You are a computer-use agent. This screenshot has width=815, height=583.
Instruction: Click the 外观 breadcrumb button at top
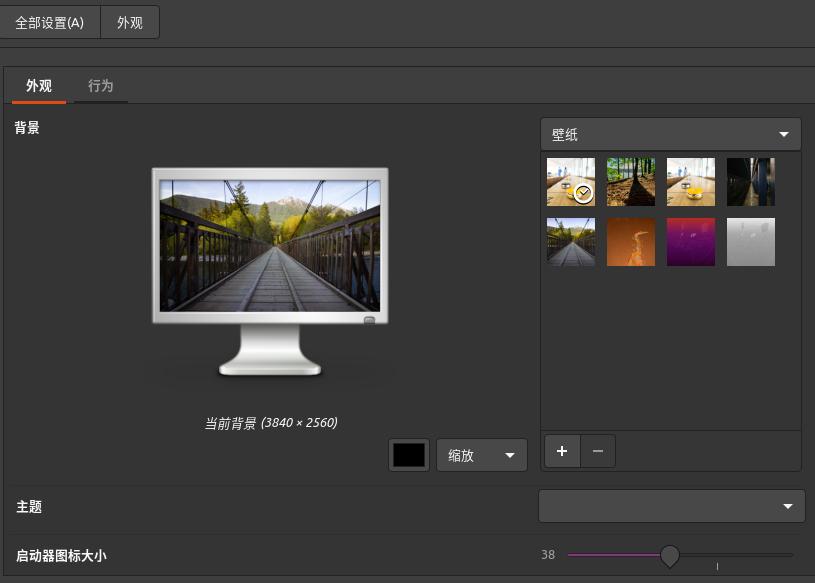click(130, 21)
